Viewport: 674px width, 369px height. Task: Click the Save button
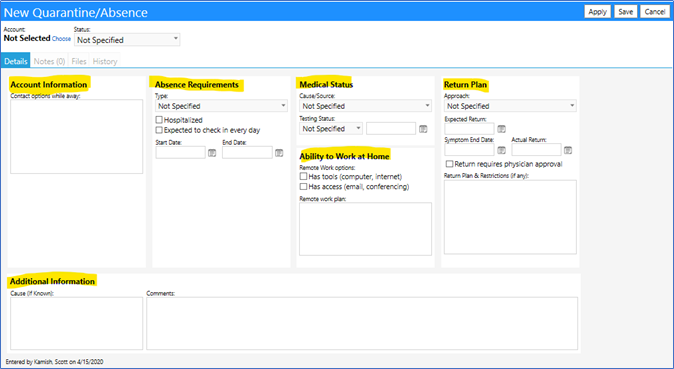[x=625, y=12]
